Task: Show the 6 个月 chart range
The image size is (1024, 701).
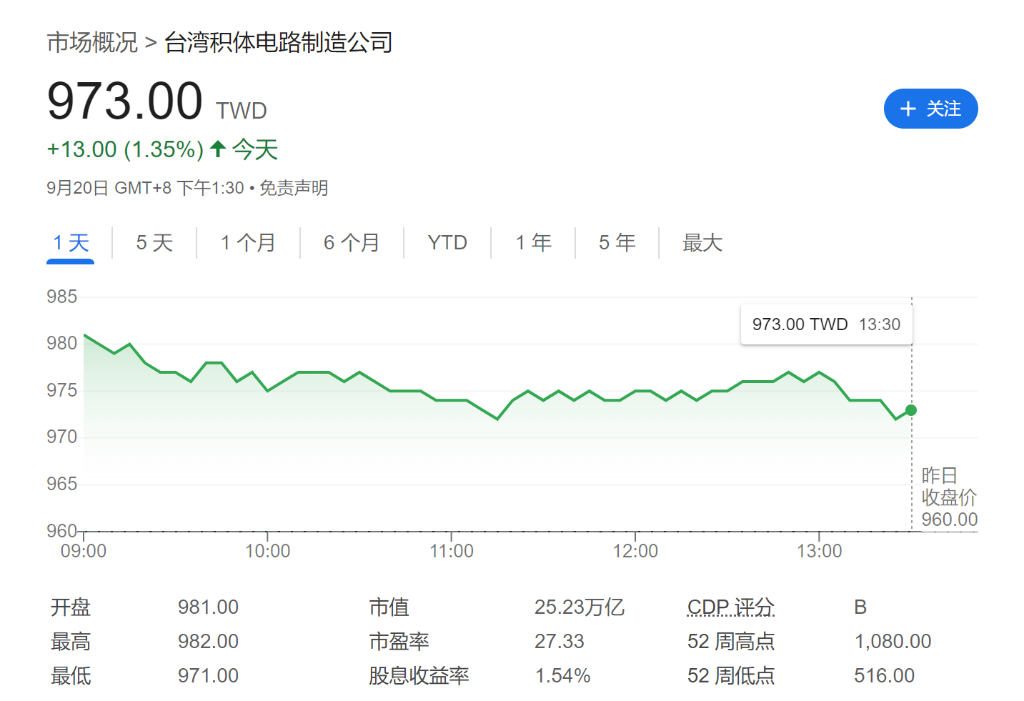Action: [352, 243]
